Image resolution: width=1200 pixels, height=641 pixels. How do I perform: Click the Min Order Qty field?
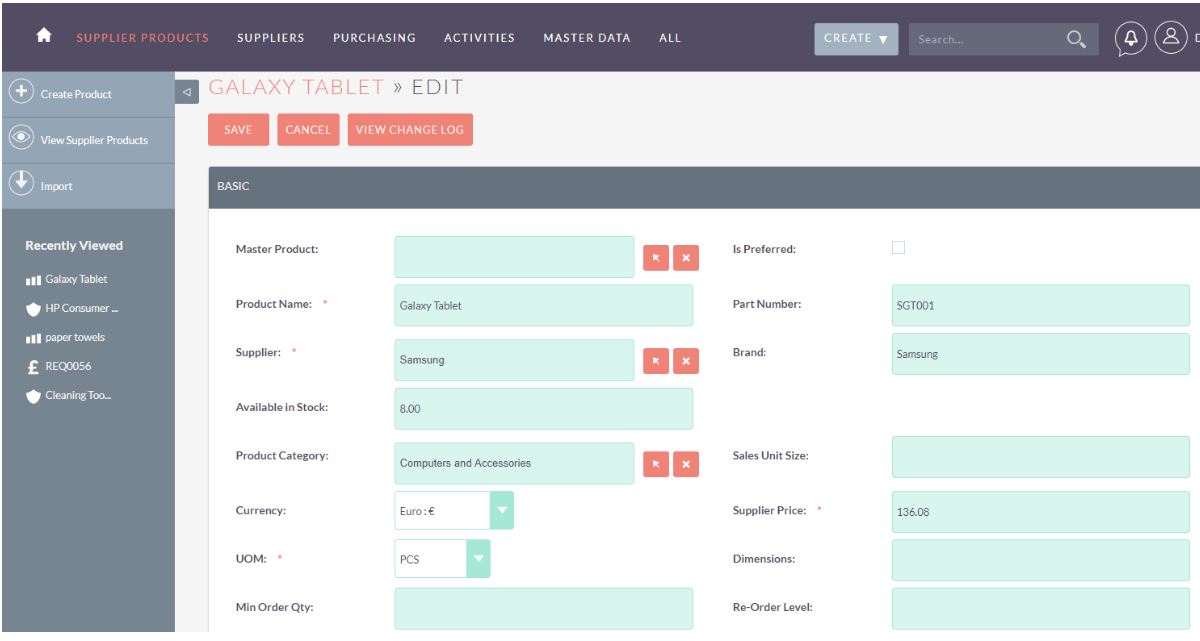[544, 608]
